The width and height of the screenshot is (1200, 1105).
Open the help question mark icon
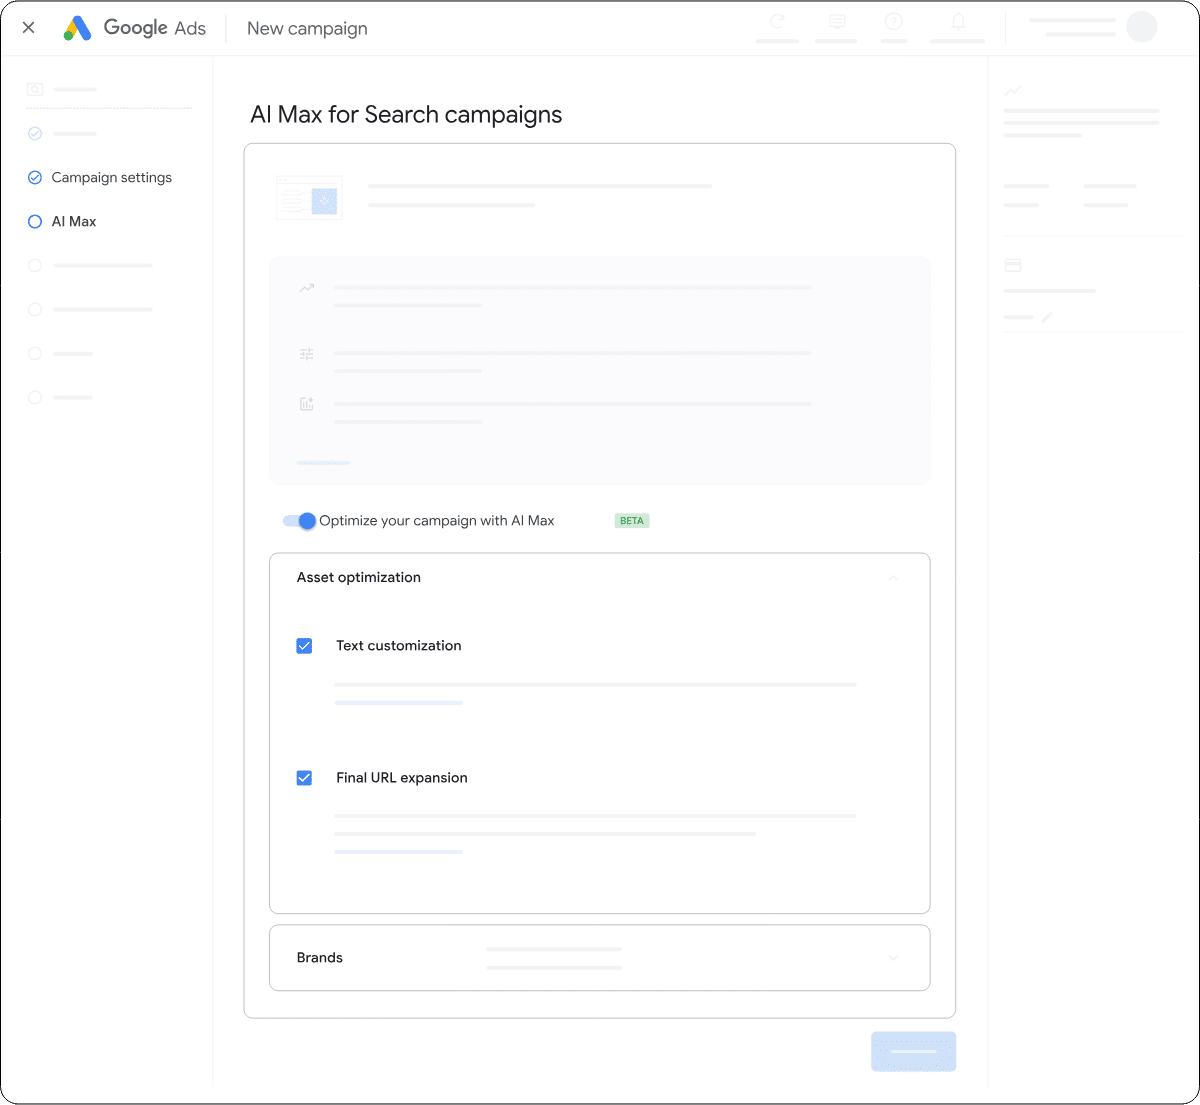pos(894,22)
